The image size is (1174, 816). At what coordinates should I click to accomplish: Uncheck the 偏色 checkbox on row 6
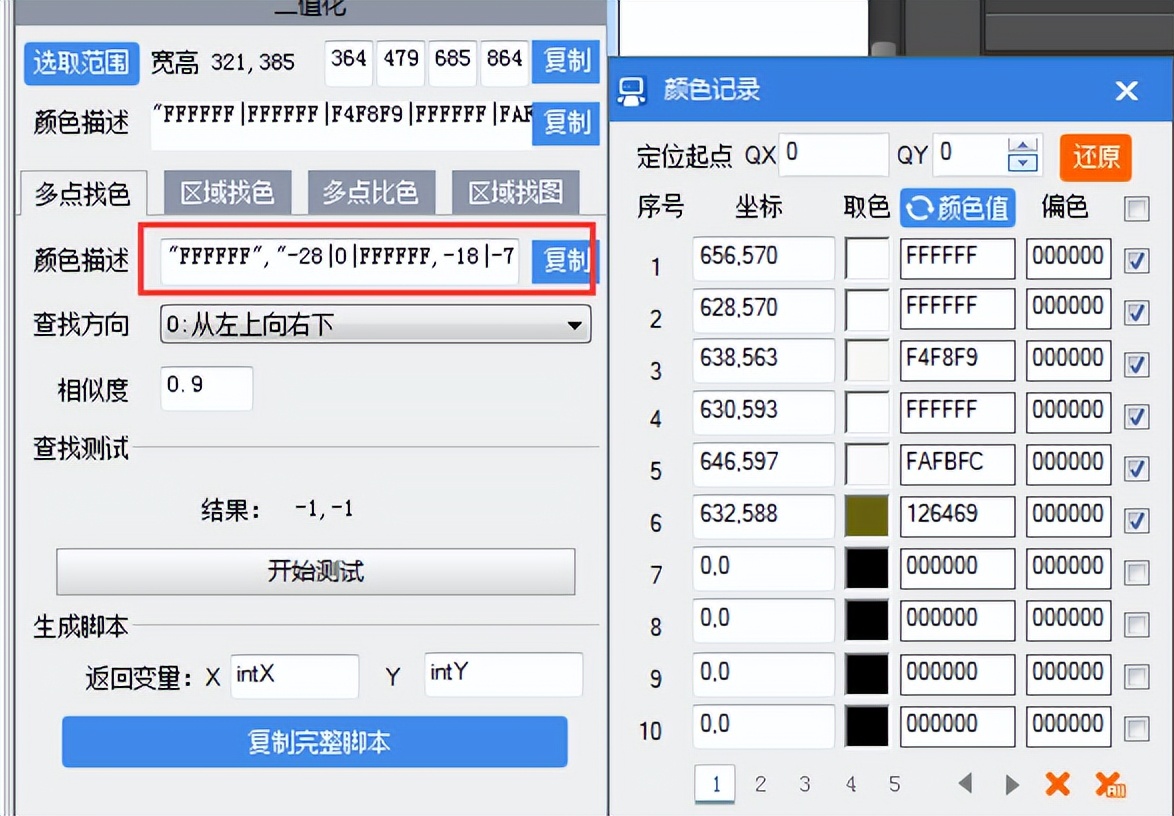click(x=1138, y=519)
